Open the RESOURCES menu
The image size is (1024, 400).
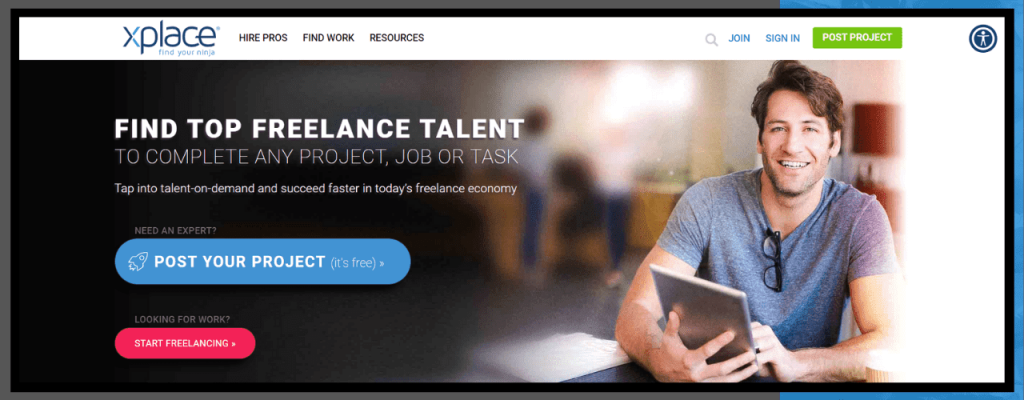pyautogui.click(x=396, y=38)
